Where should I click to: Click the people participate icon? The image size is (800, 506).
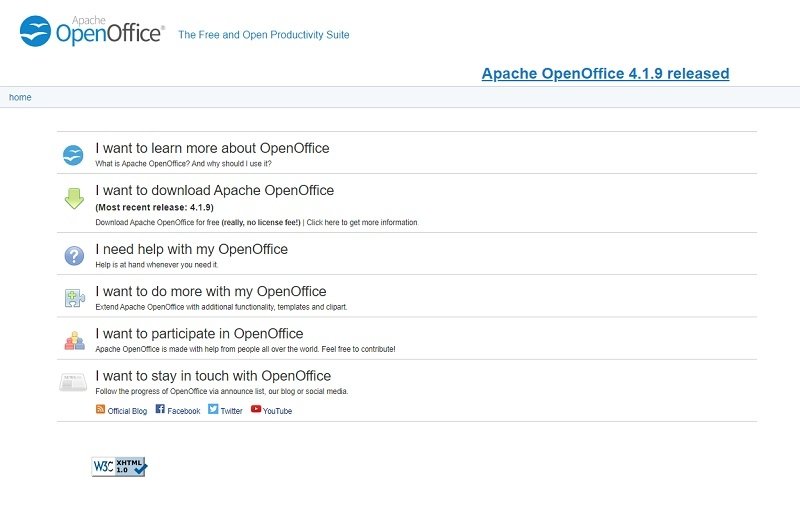tap(74, 340)
